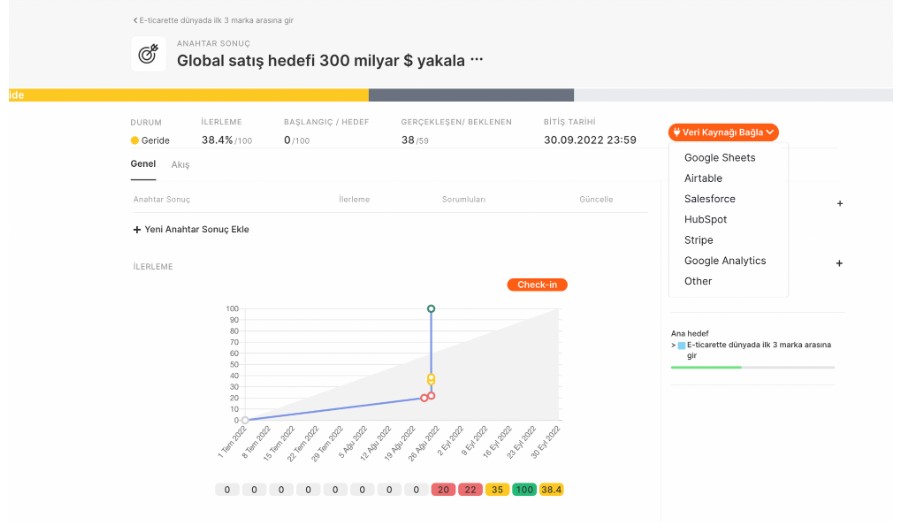This screenshot has width=898, height=522.
Task: Click the realized value 38 under Gerçekleşen/Beklenen
Action: click(407, 140)
